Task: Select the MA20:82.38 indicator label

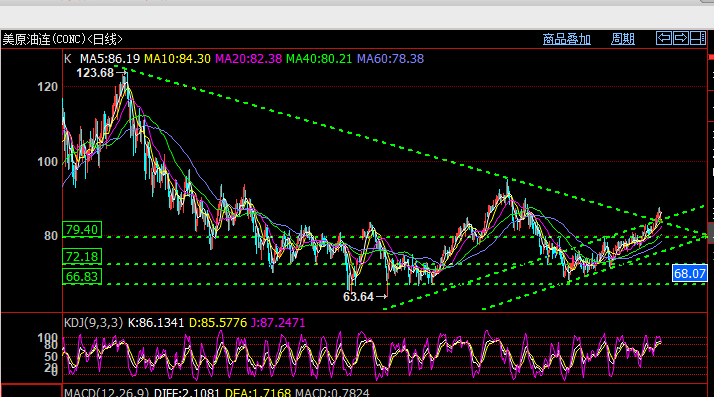Action: click(x=248, y=59)
